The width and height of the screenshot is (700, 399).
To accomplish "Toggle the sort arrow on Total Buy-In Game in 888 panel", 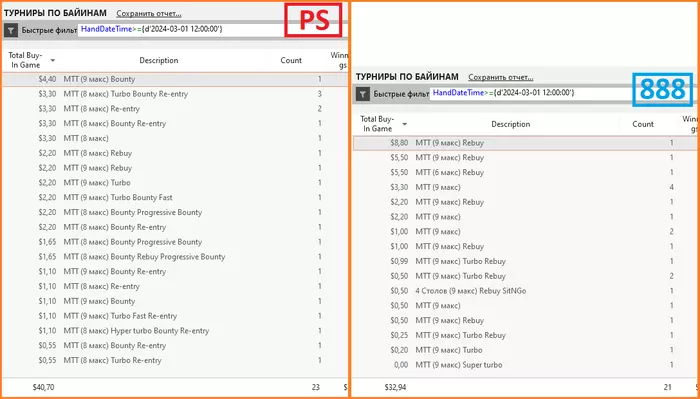I will (x=404, y=124).
